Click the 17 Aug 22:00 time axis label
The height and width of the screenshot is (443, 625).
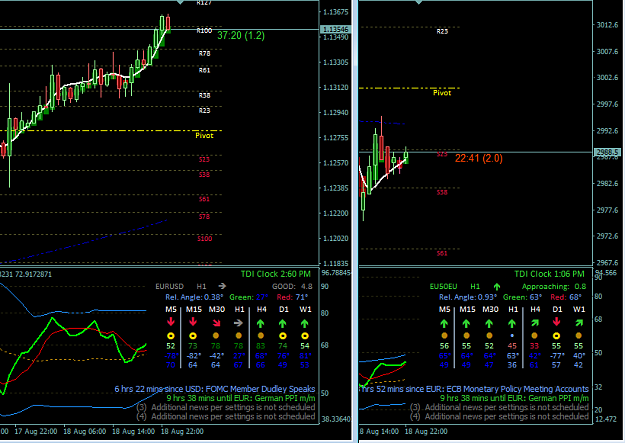[35, 432]
